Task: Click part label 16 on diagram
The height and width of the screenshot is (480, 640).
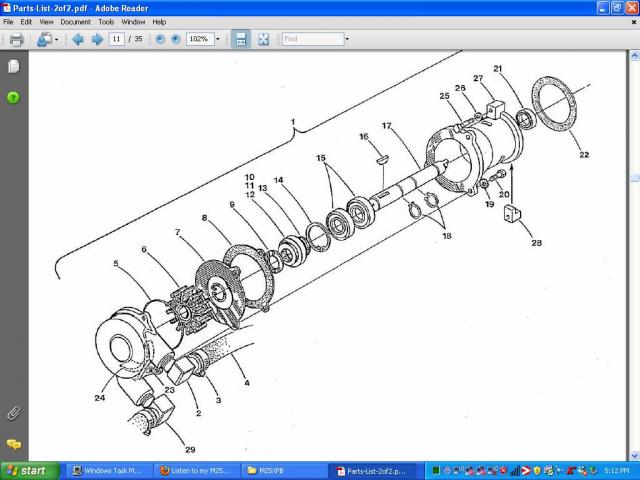Action: point(364,136)
